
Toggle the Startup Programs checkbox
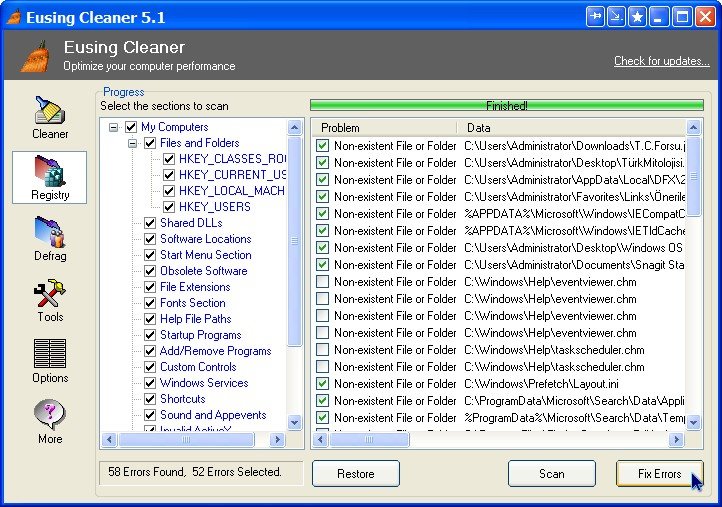(150, 335)
